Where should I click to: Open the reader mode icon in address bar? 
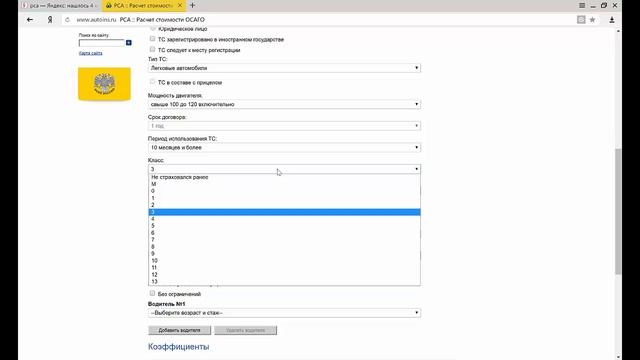pos(581,20)
